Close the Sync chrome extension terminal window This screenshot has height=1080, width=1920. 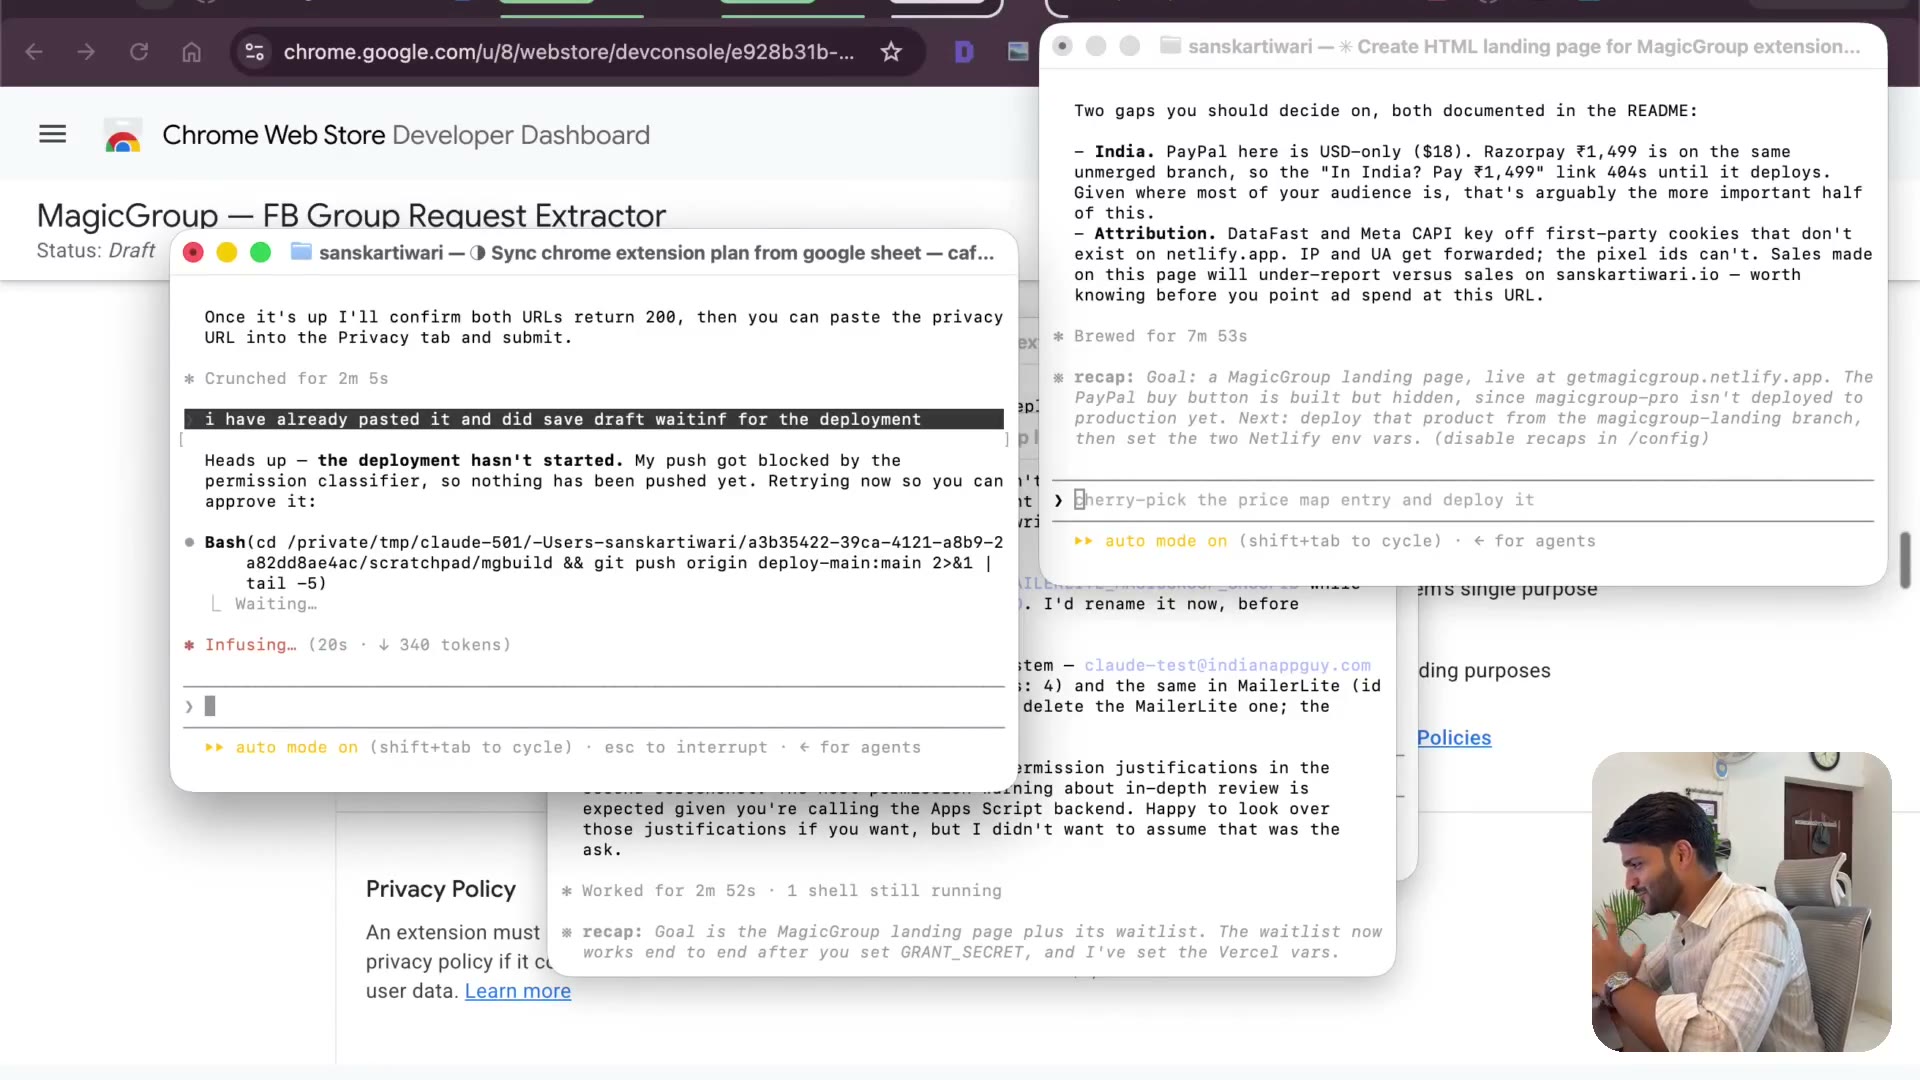click(194, 253)
